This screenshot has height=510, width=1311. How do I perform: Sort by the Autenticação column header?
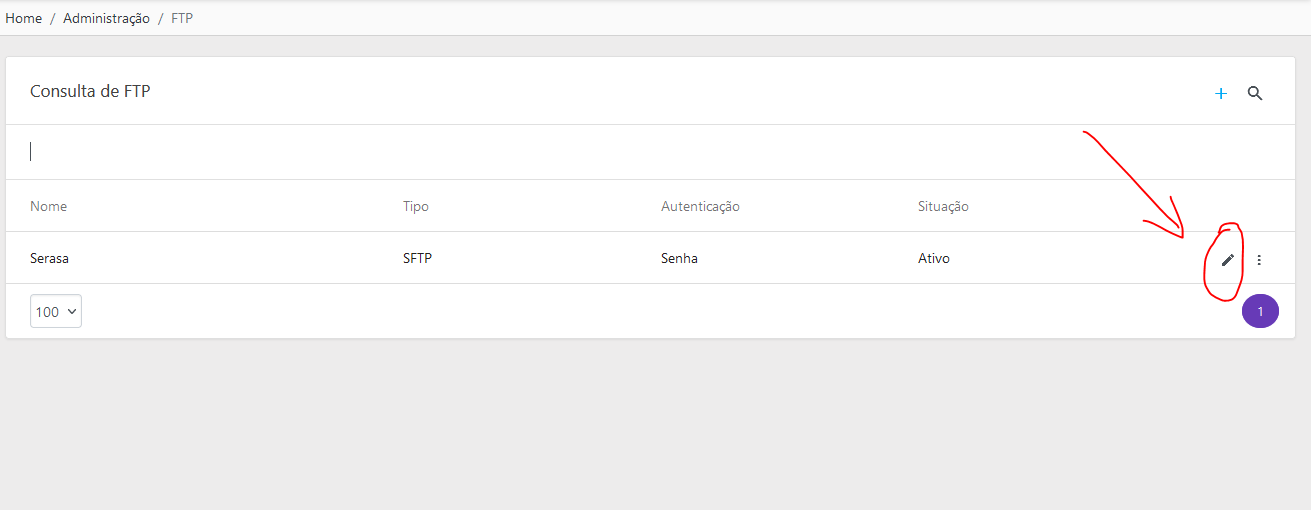click(x=700, y=206)
